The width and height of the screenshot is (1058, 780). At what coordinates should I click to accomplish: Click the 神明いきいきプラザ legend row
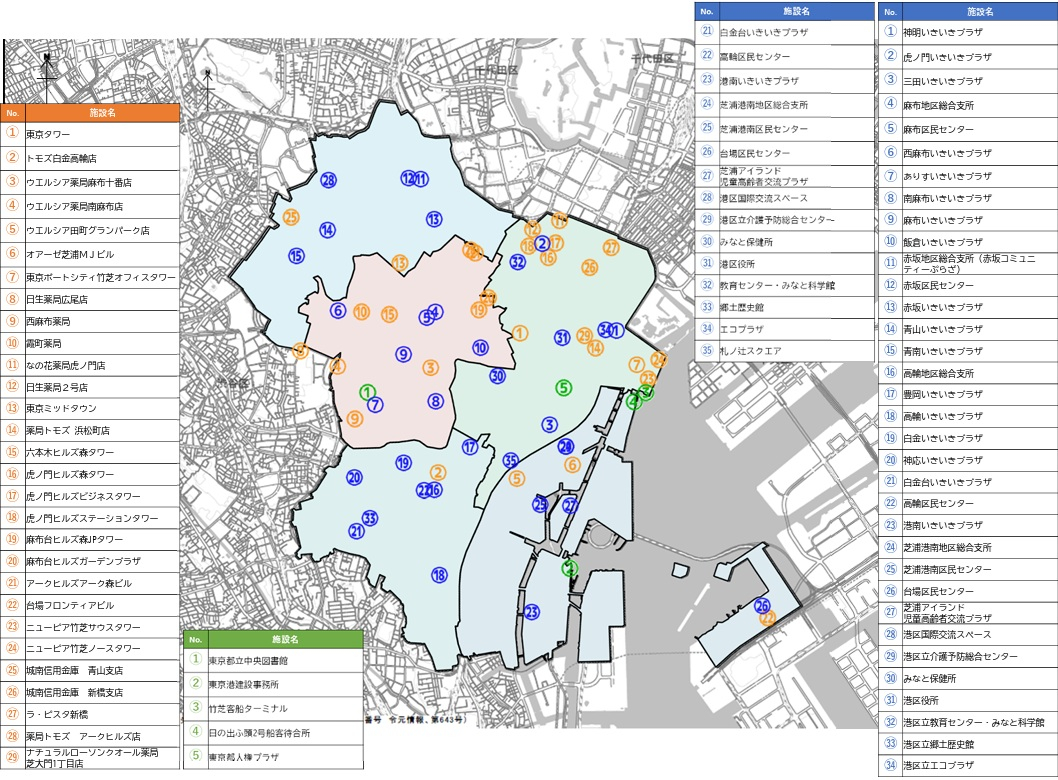pos(966,32)
